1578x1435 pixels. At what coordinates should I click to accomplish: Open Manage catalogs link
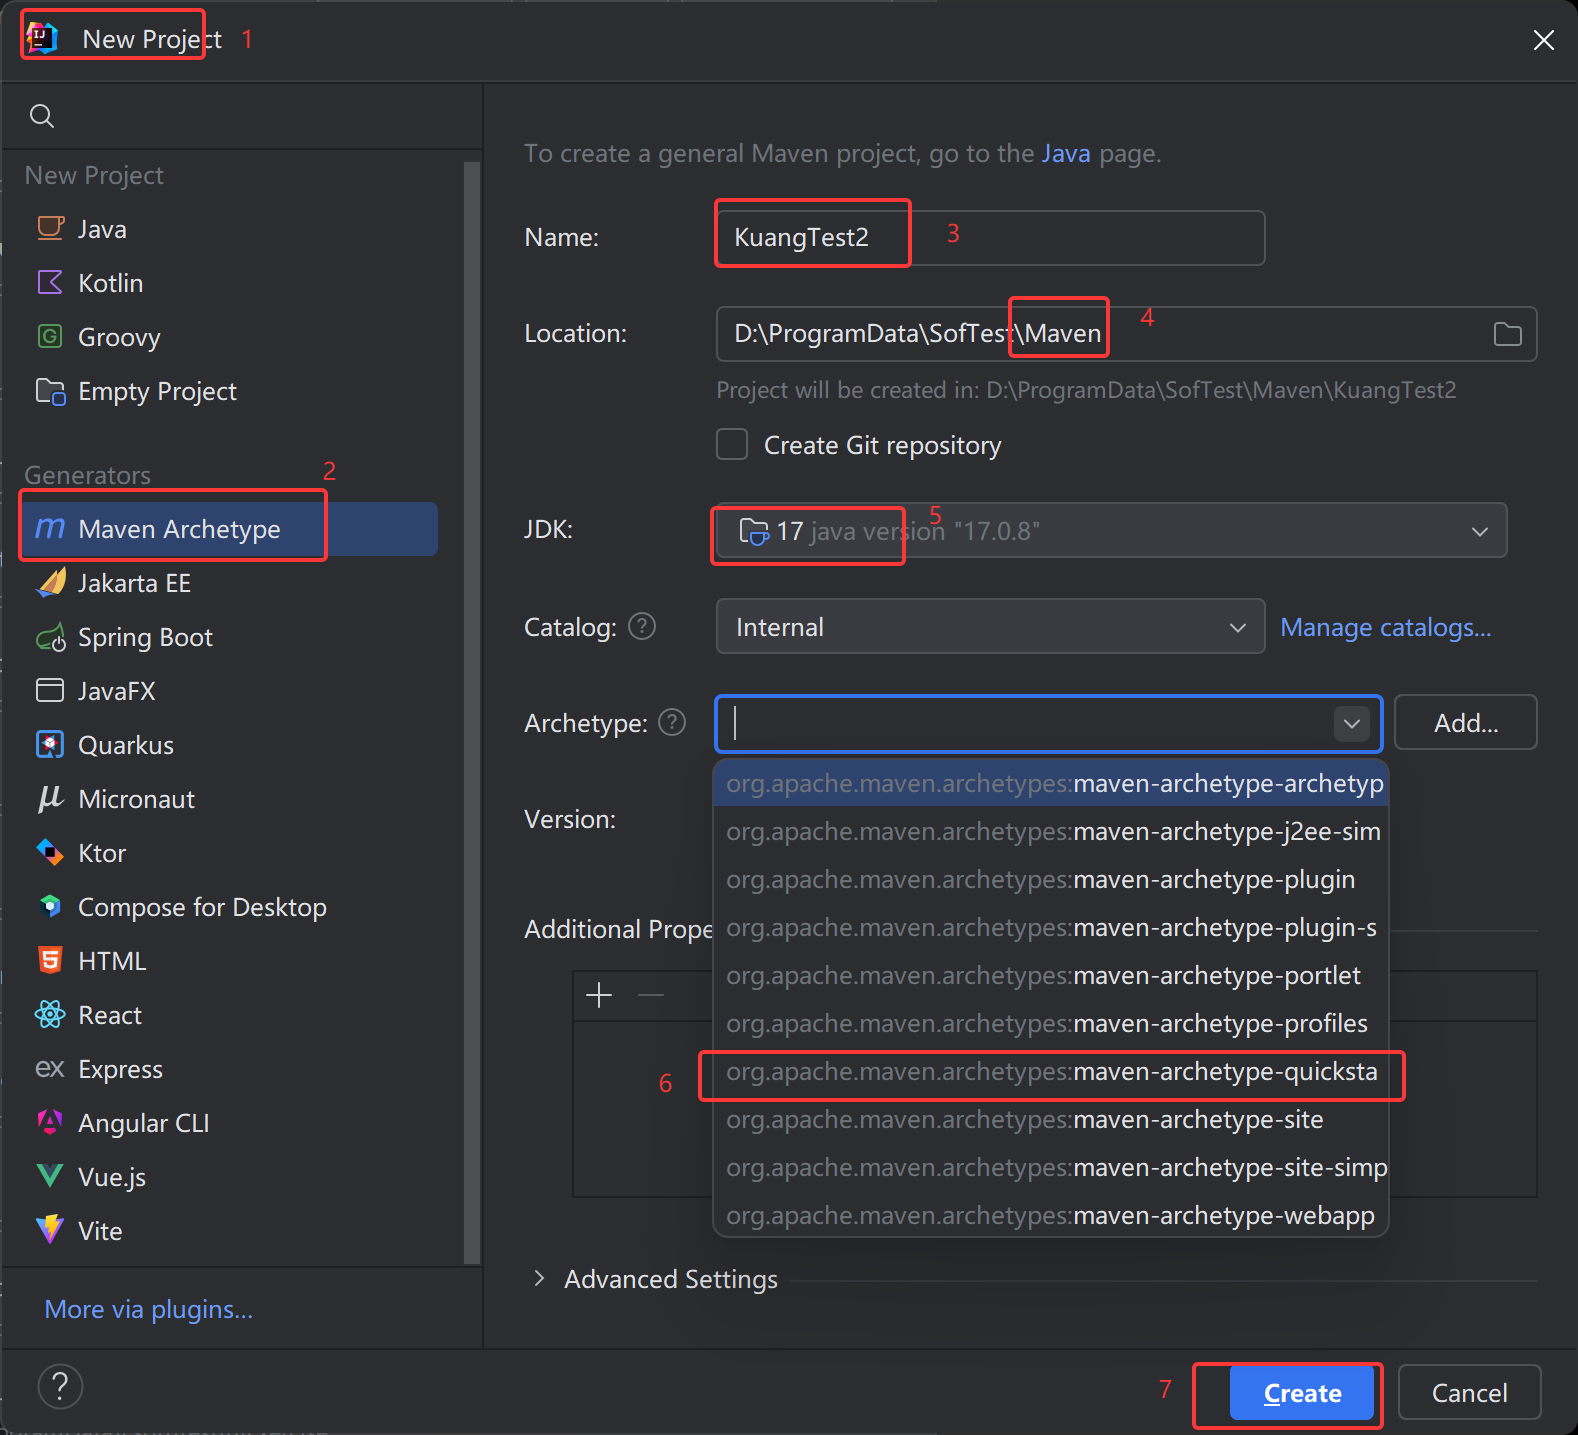tap(1385, 627)
